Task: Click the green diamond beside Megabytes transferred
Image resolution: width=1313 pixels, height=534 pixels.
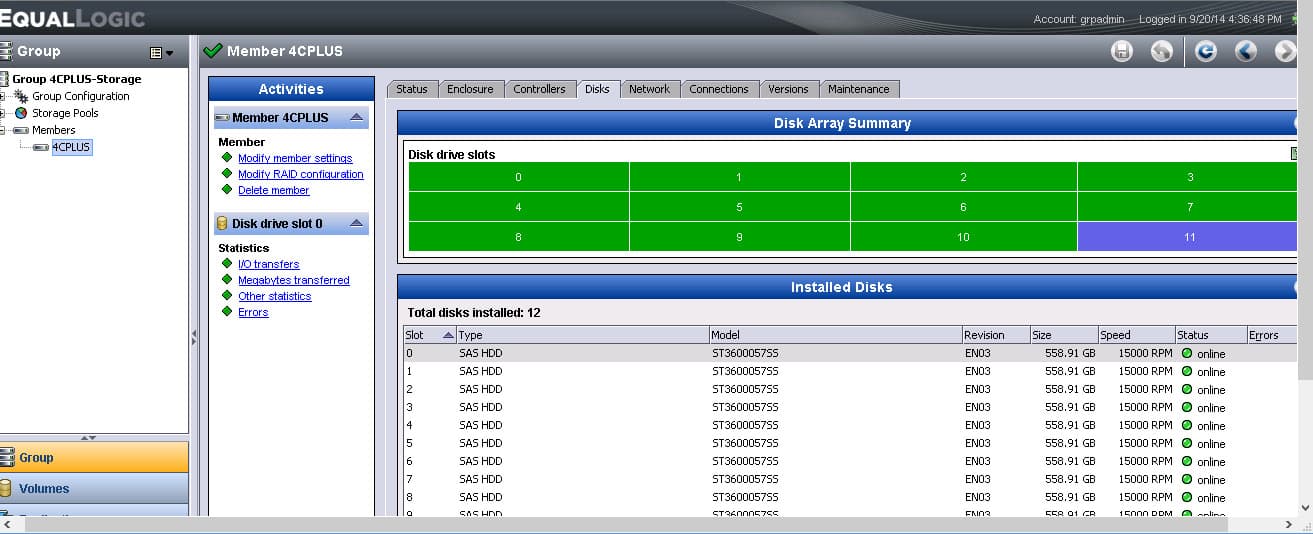Action: pyautogui.click(x=227, y=280)
